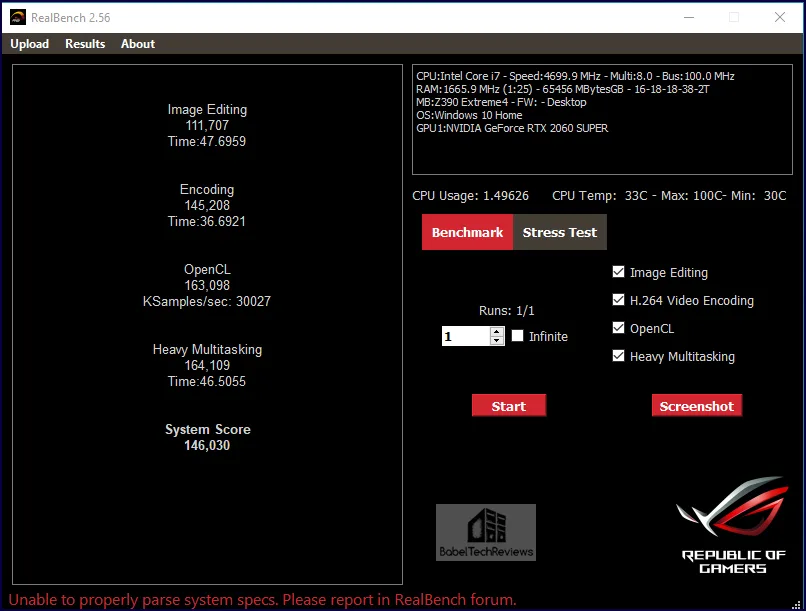Click the runs count input field
This screenshot has width=806, height=611.
pos(466,336)
